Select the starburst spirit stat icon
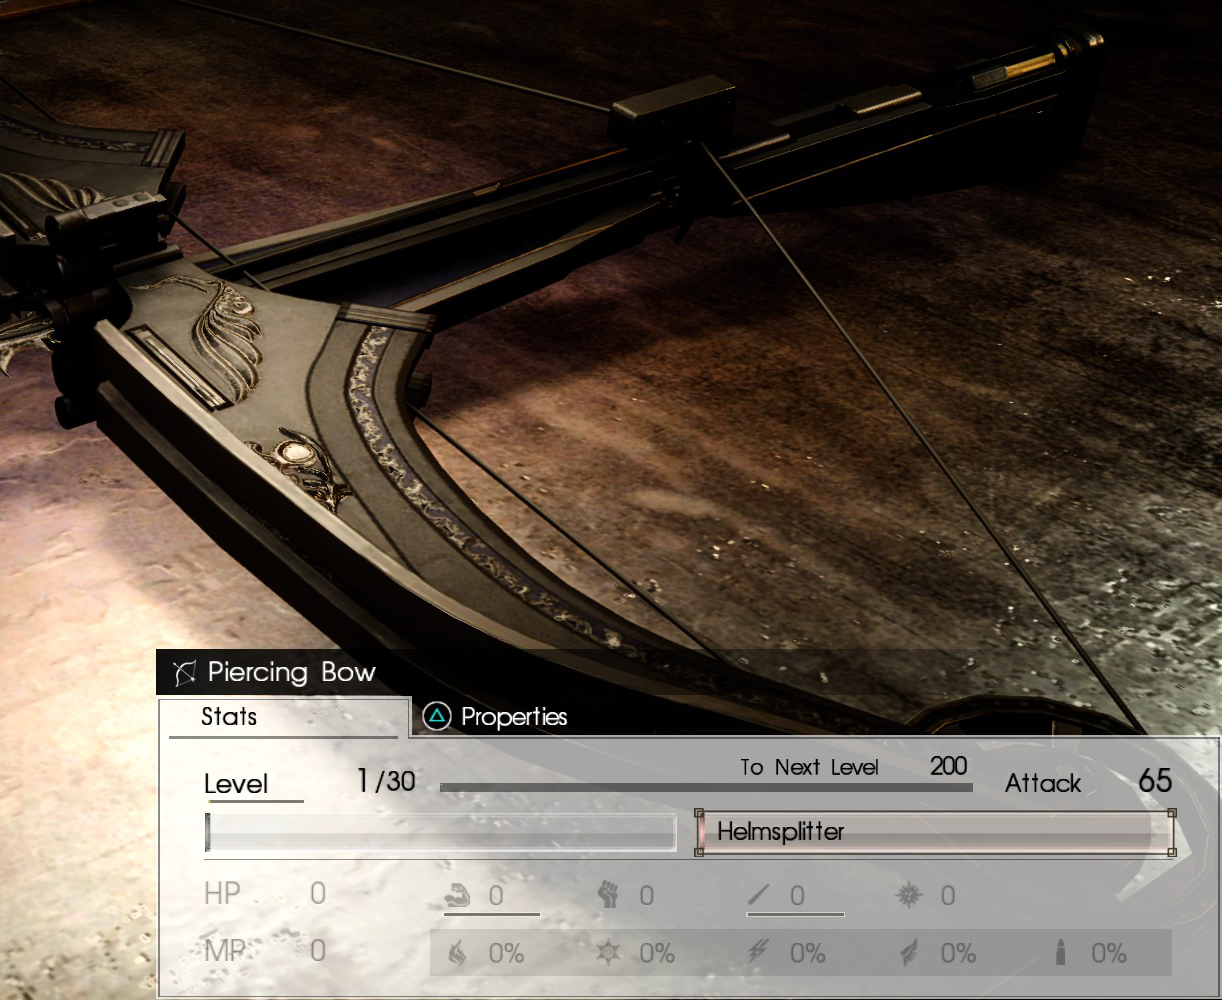The height and width of the screenshot is (1000, 1222). tap(909, 895)
